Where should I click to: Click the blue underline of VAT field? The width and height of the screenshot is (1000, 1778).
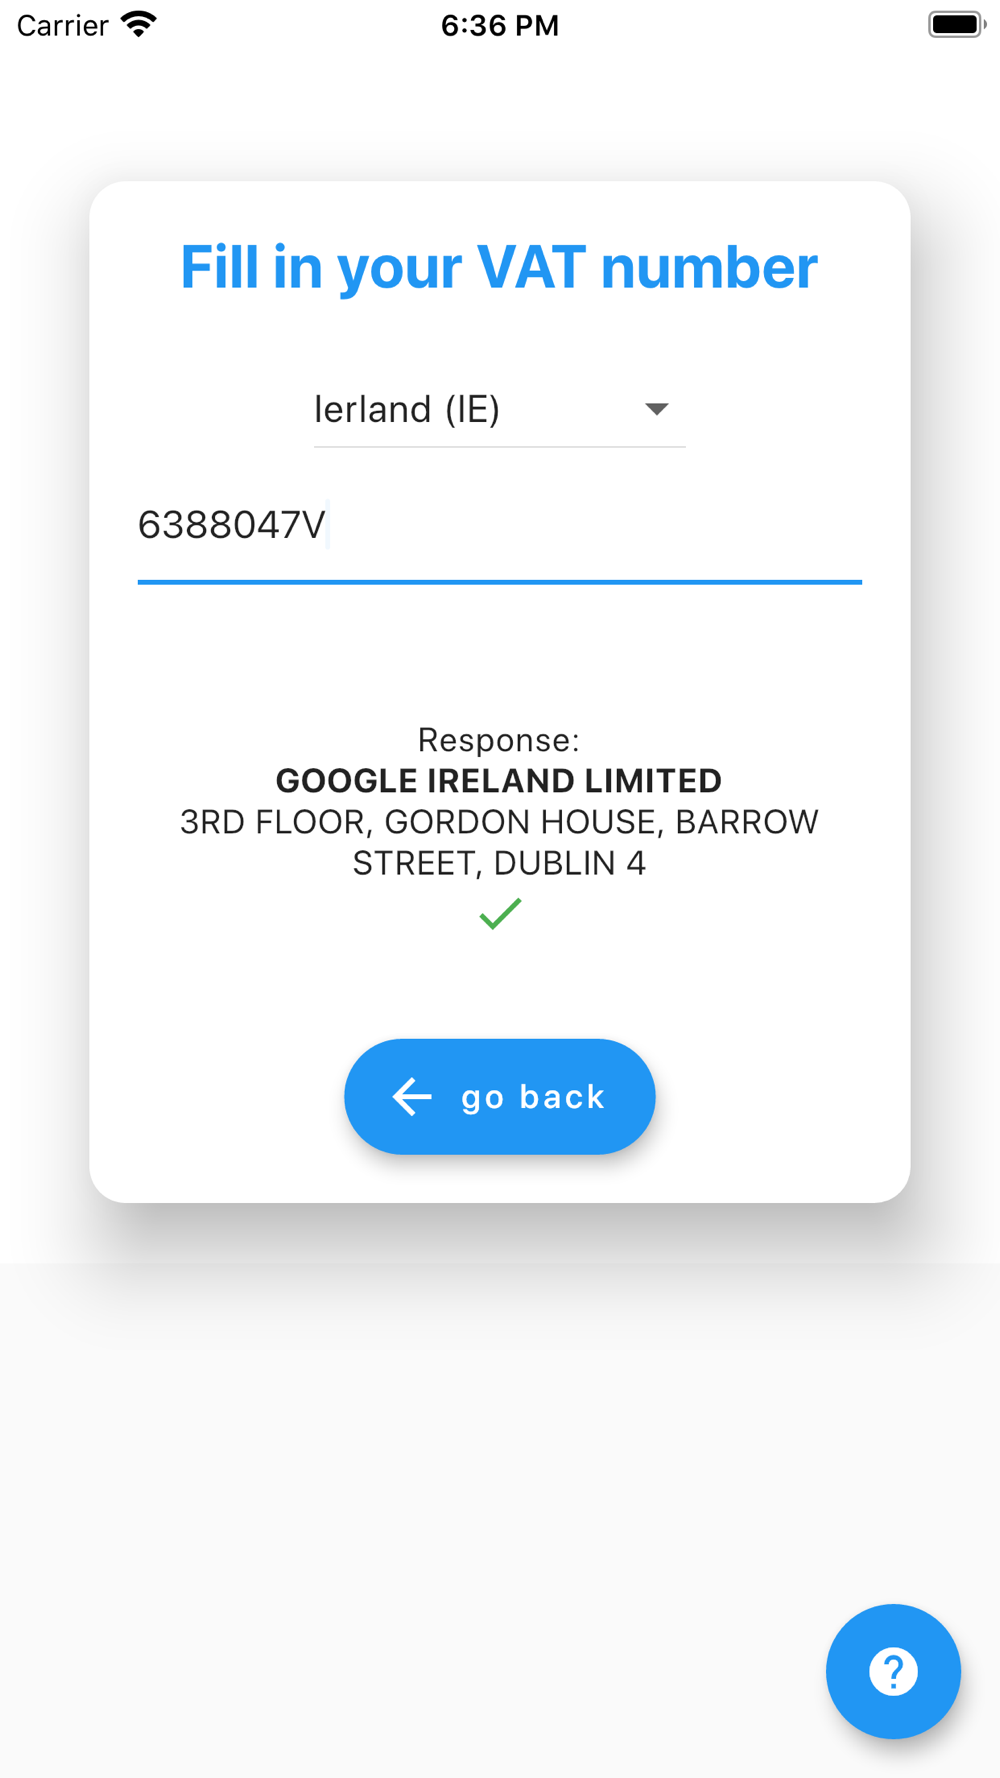pyautogui.click(x=500, y=581)
